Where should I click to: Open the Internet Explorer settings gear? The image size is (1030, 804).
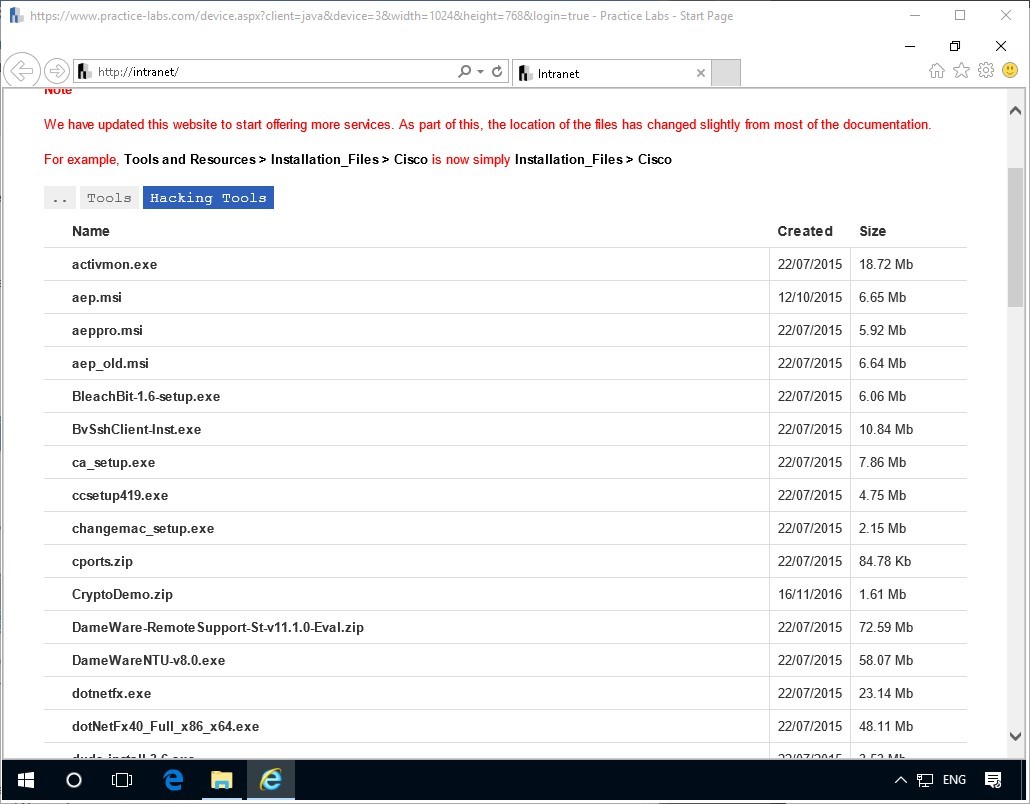(x=986, y=71)
